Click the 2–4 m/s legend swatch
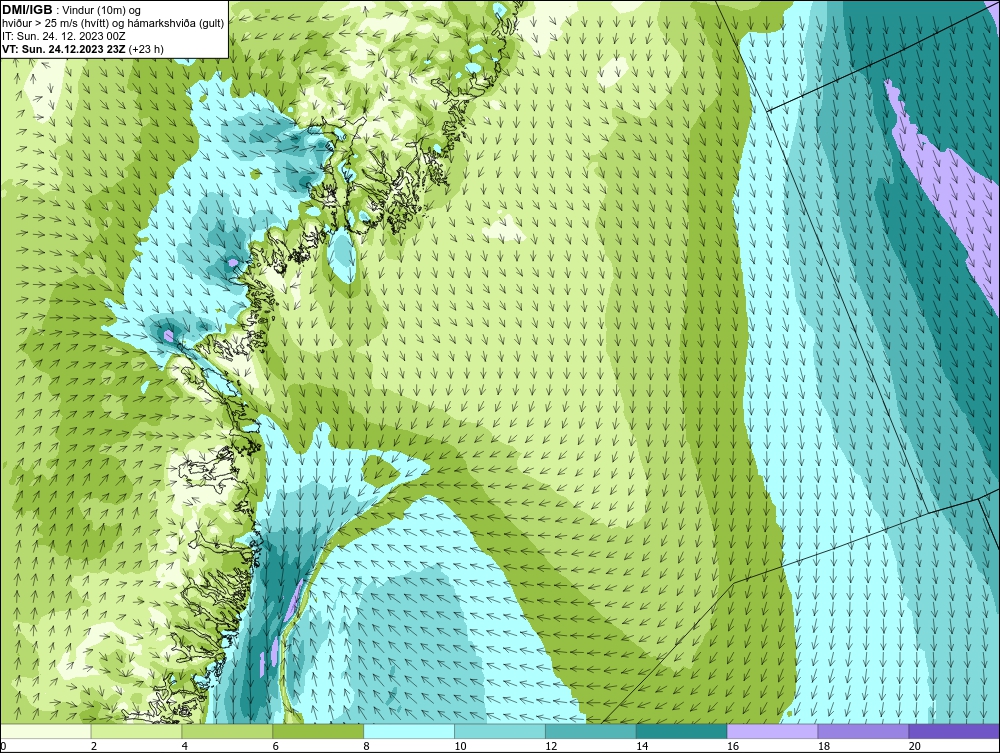 pos(136,731)
